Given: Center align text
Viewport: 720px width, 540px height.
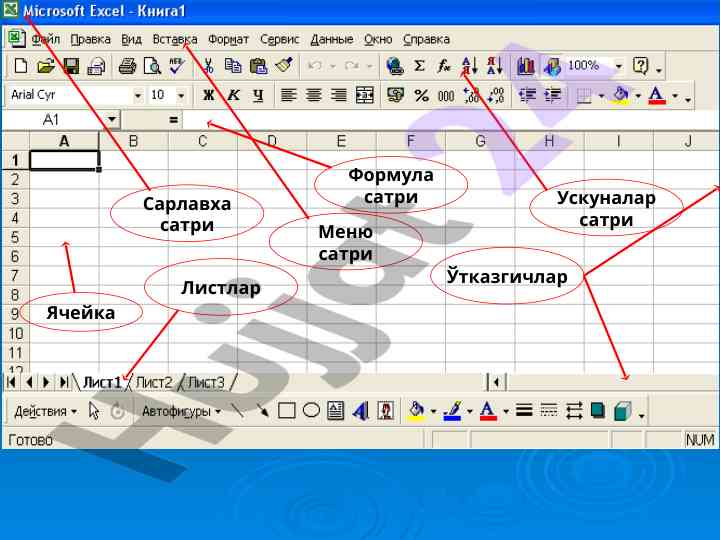Looking at the screenshot, I should 314,95.
